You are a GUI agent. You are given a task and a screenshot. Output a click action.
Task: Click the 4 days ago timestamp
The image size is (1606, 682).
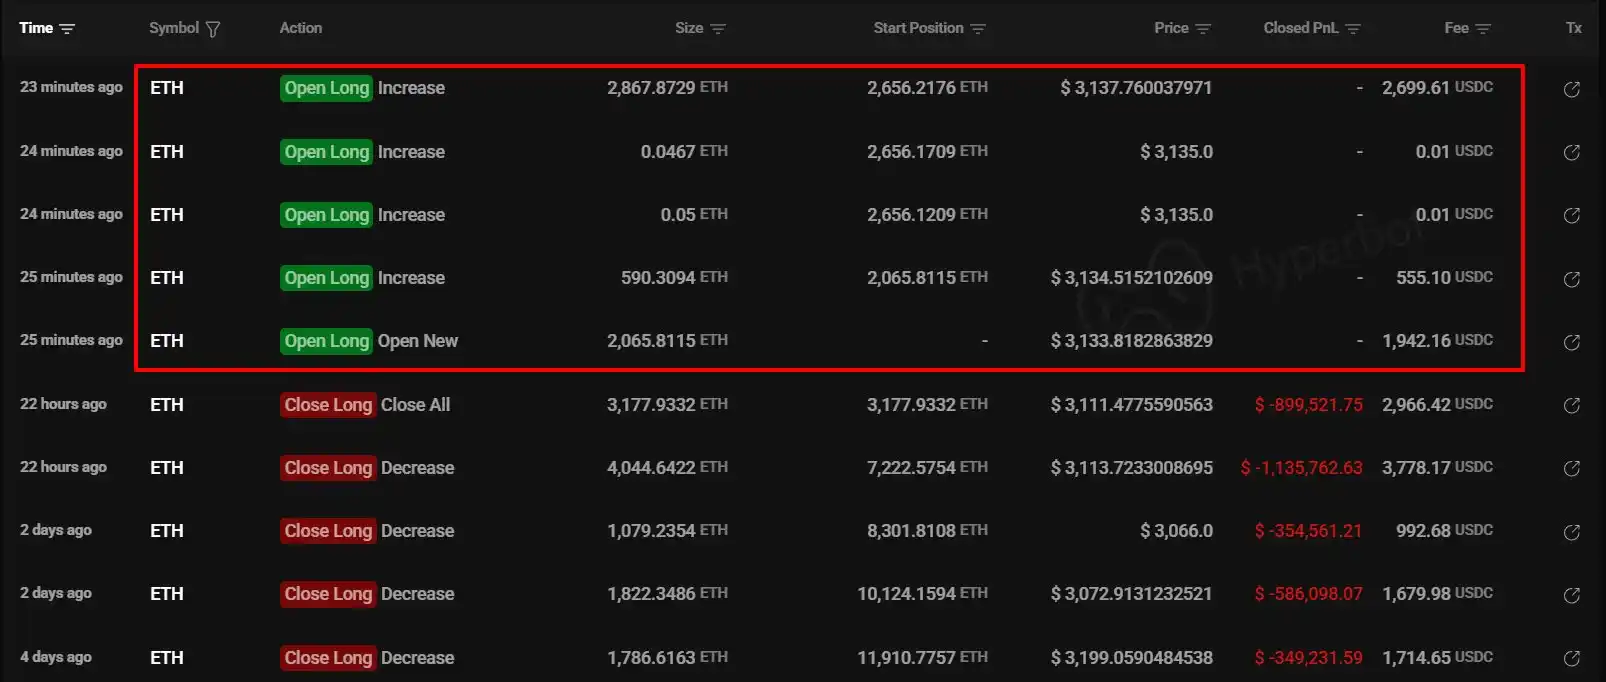click(56, 657)
